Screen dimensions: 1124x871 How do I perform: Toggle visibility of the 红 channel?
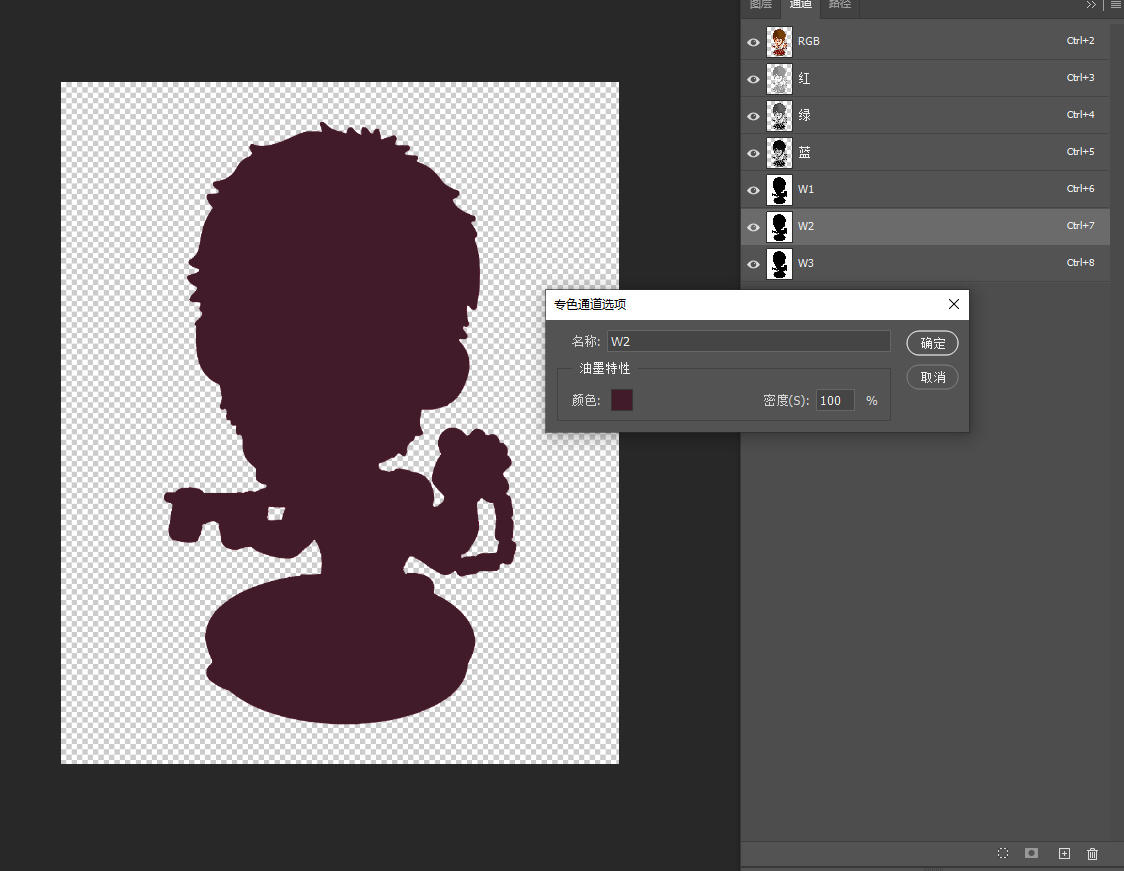point(753,78)
